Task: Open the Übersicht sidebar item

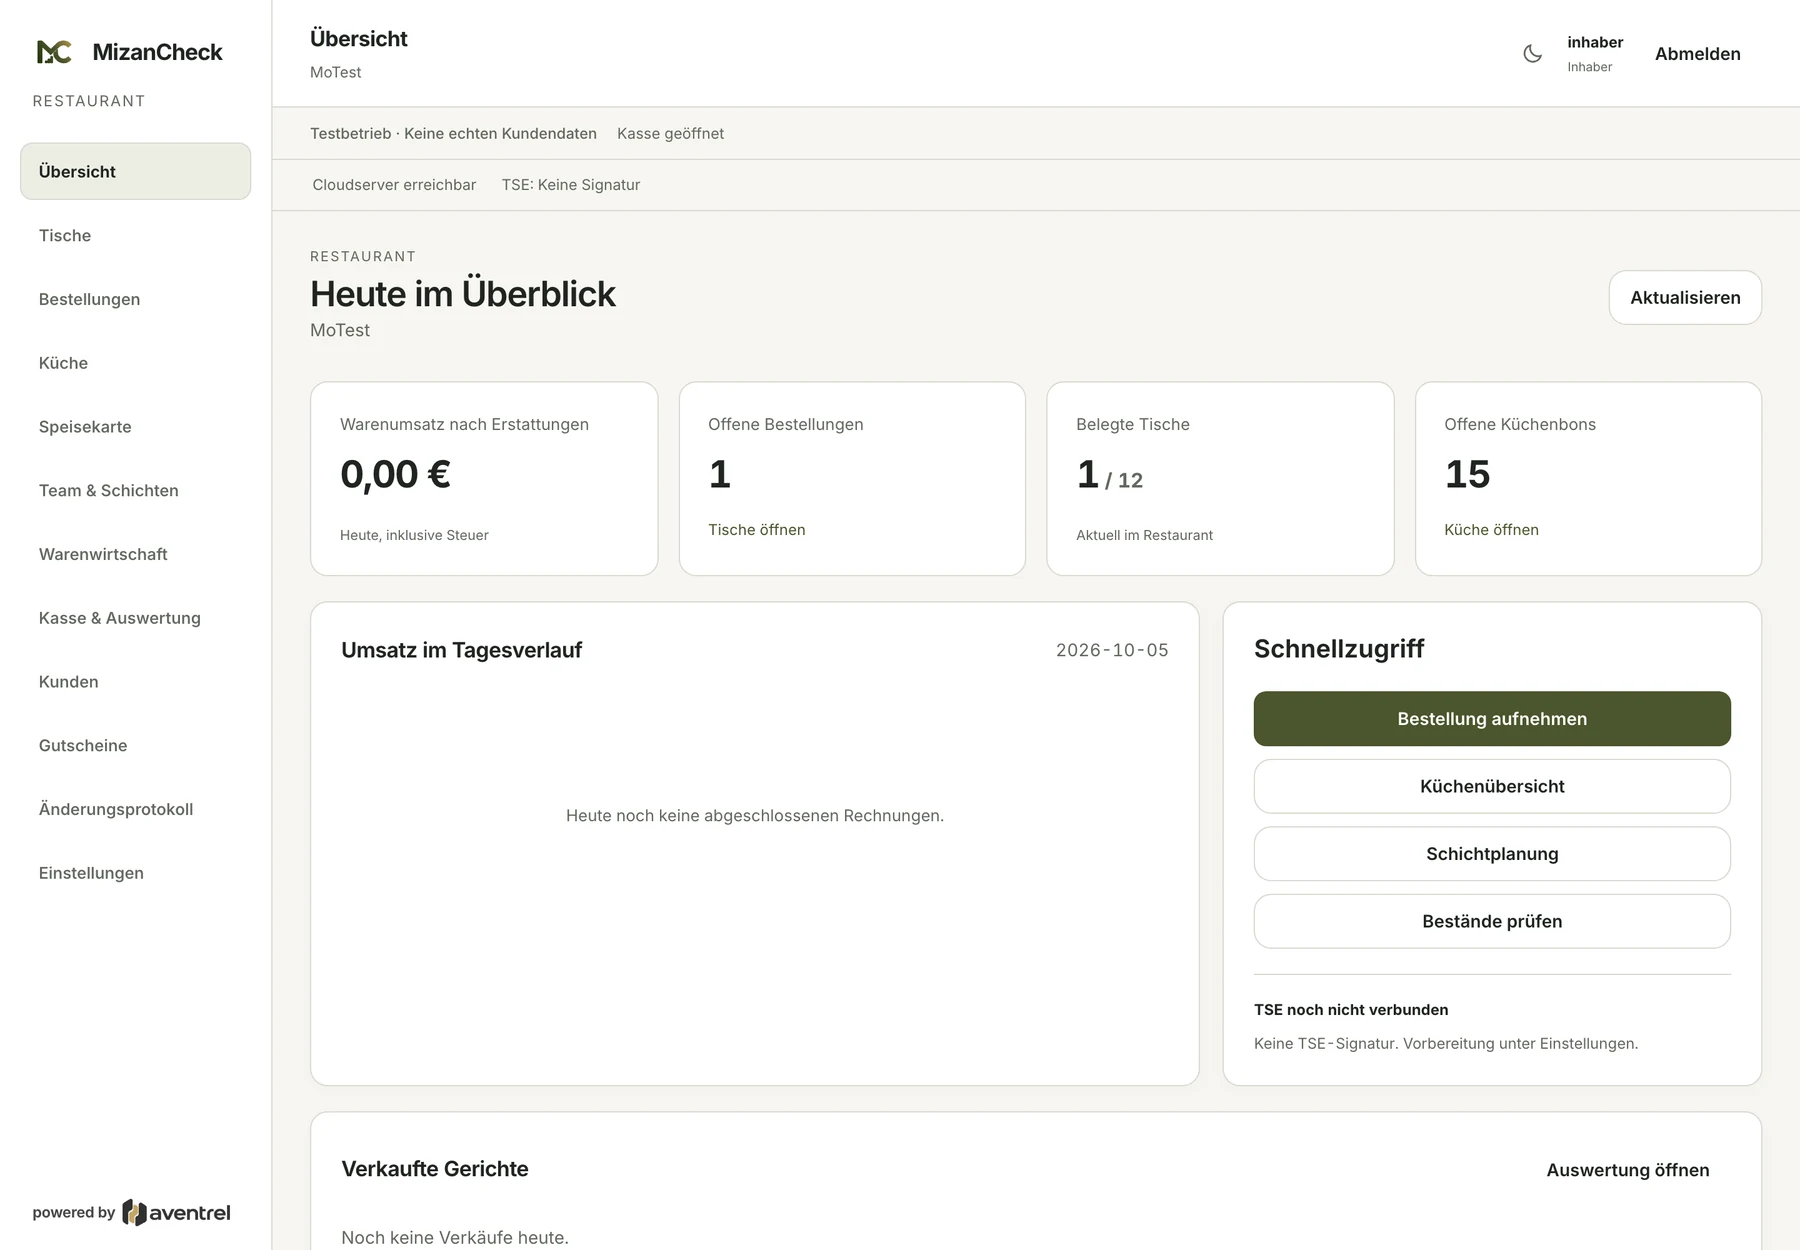Action: coord(135,171)
